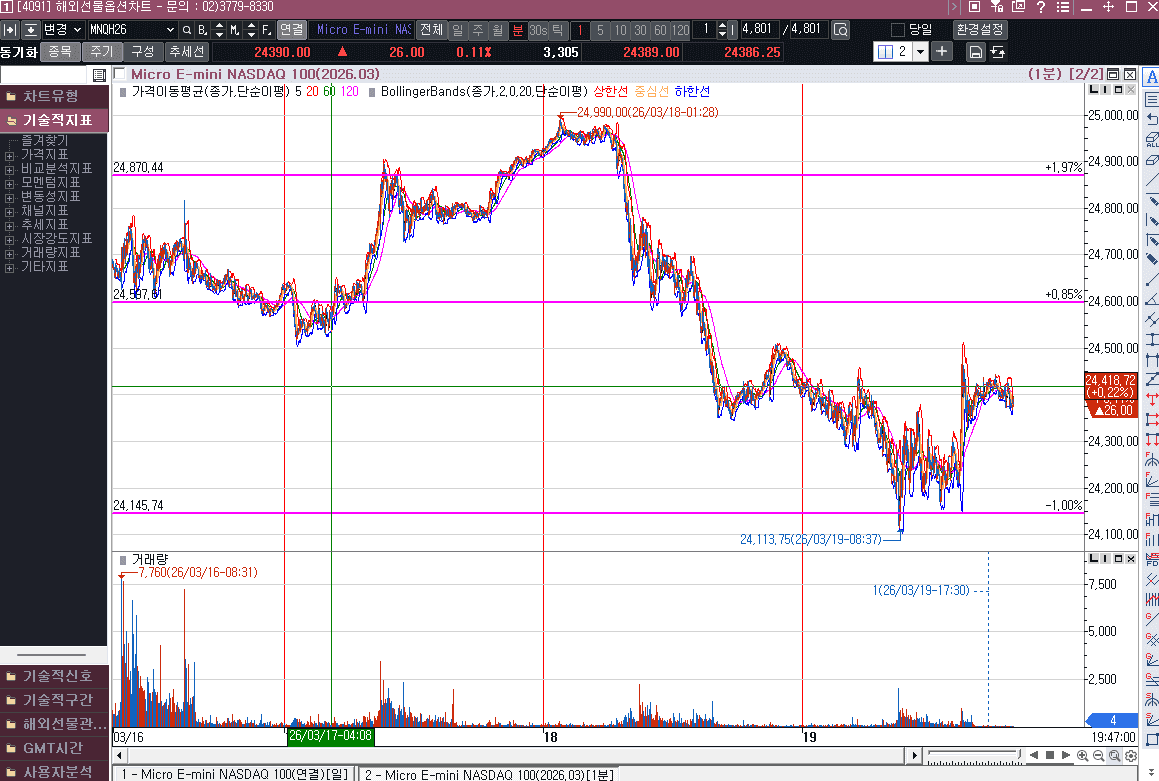Click the 환경설정 button
The height and width of the screenshot is (781, 1159).
(x=980, y=30)
